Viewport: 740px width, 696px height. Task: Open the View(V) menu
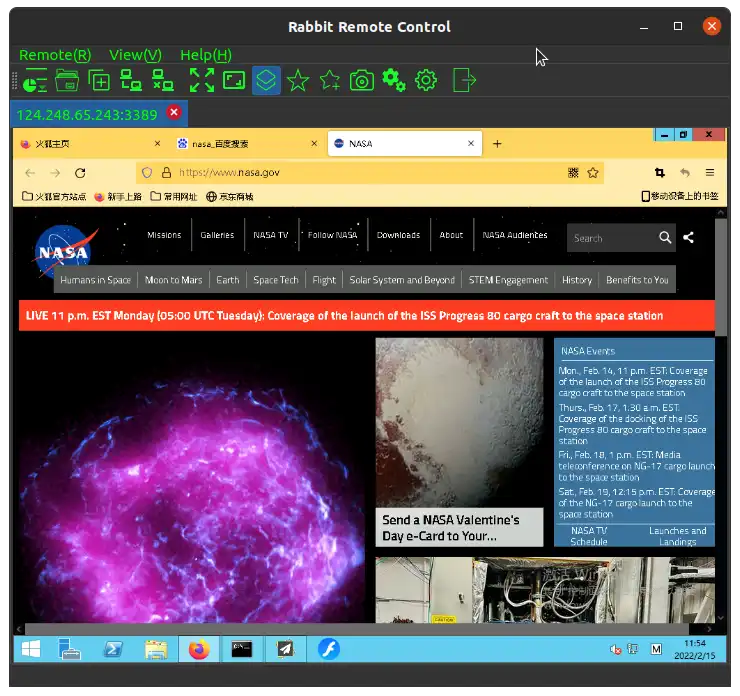point(135,55)
